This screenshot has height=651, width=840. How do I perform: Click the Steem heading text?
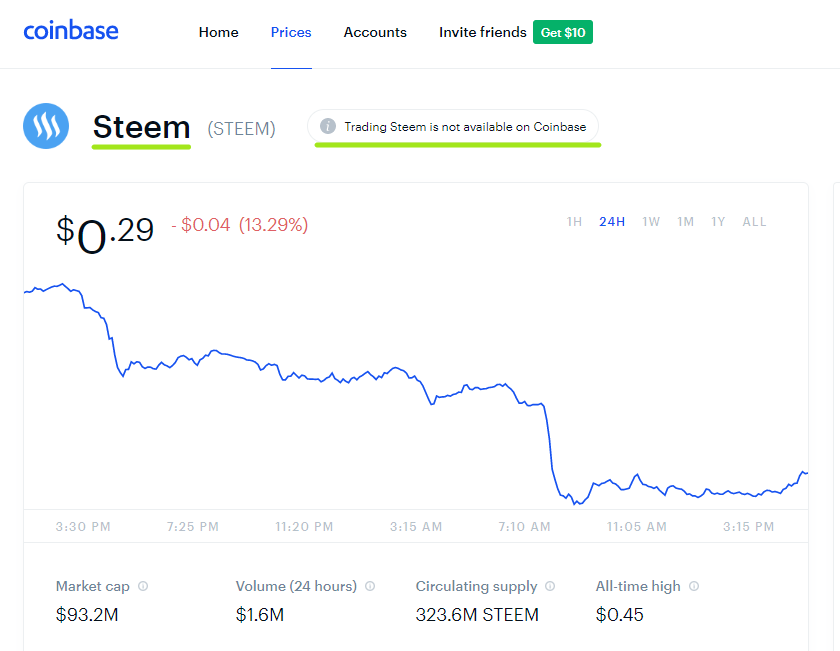click(x=141, y=127)
